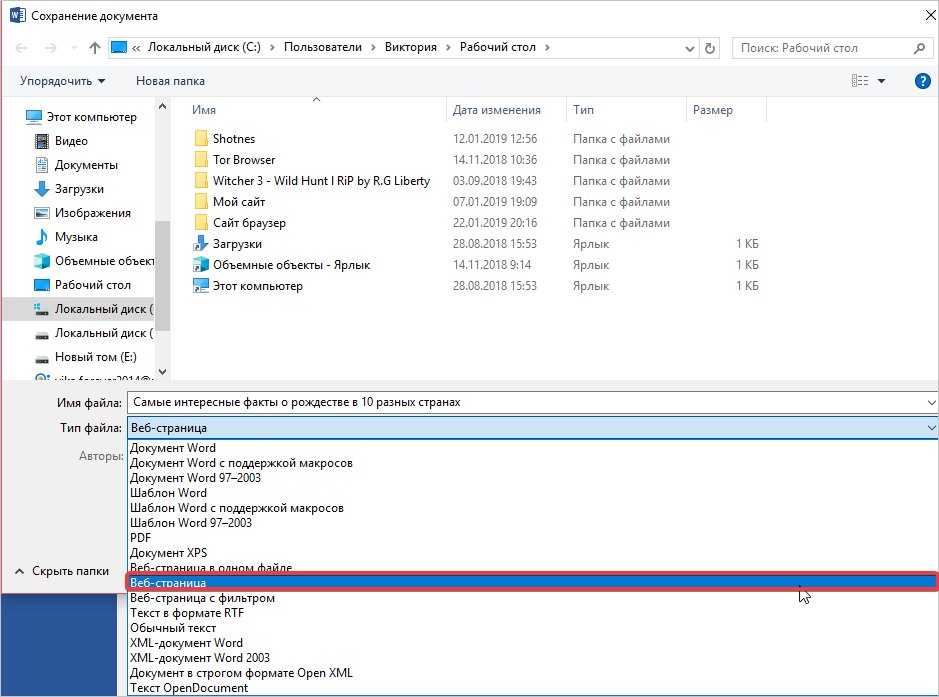The width and height of the screenshot is (939, 697).
Task: Open the Help question mark icon
Action: click(922, 81)
